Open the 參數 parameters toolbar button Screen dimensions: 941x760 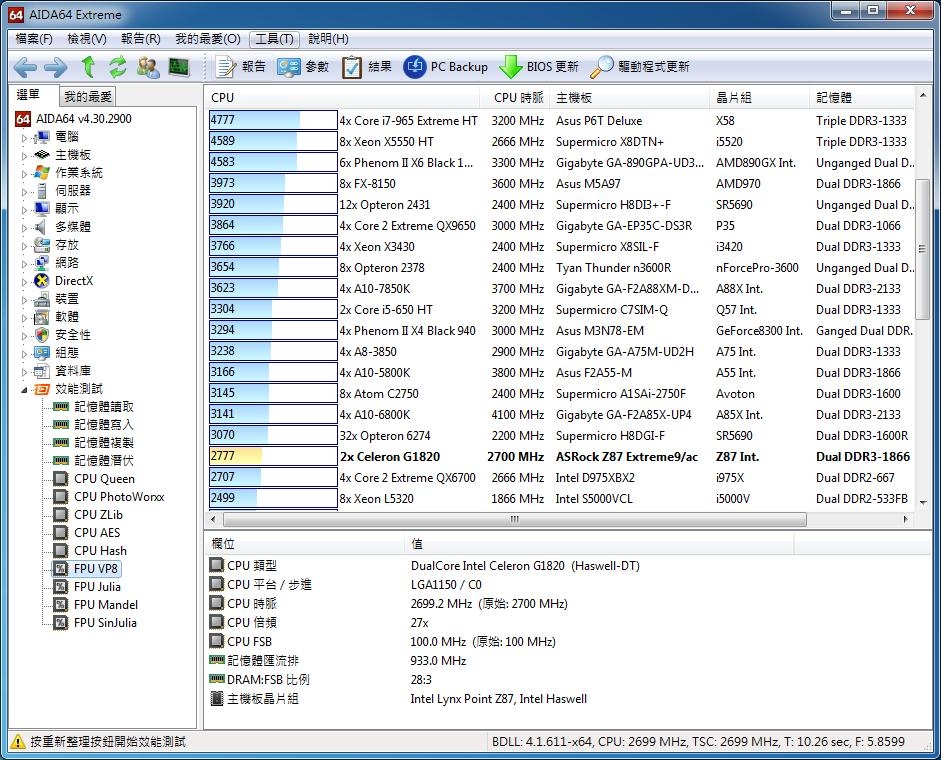click(303, 67)
